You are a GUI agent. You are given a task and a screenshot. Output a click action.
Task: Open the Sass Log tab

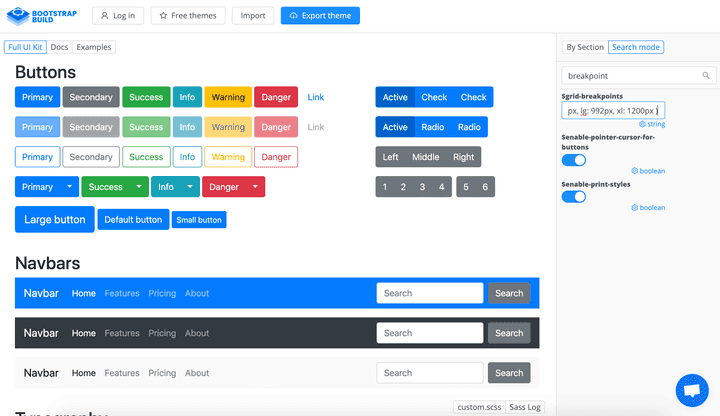(x=524, y=407)
